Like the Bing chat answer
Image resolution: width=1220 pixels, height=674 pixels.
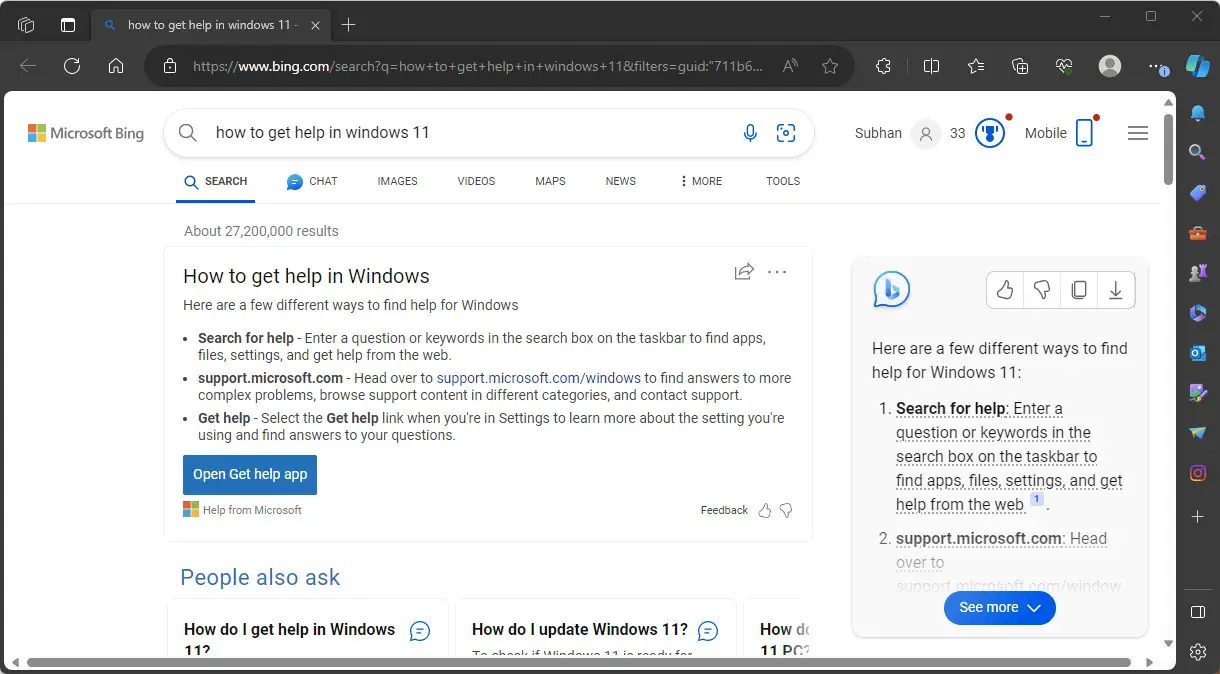point(1005,290)
